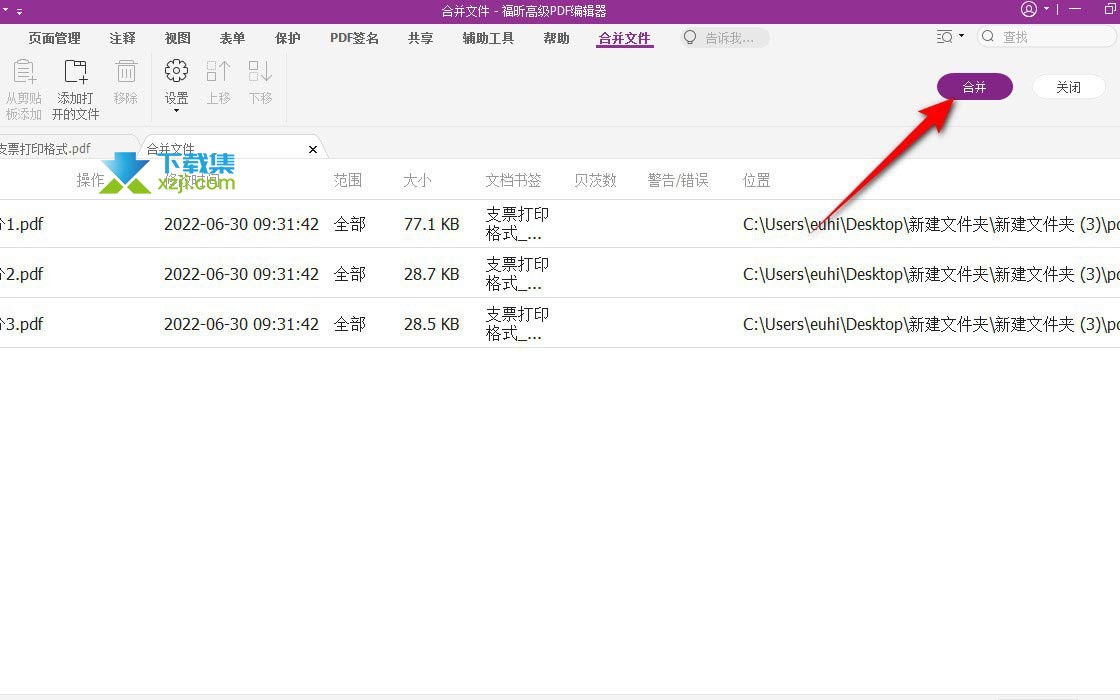Click the file path of 2.pdf

[x=931, y=274]
